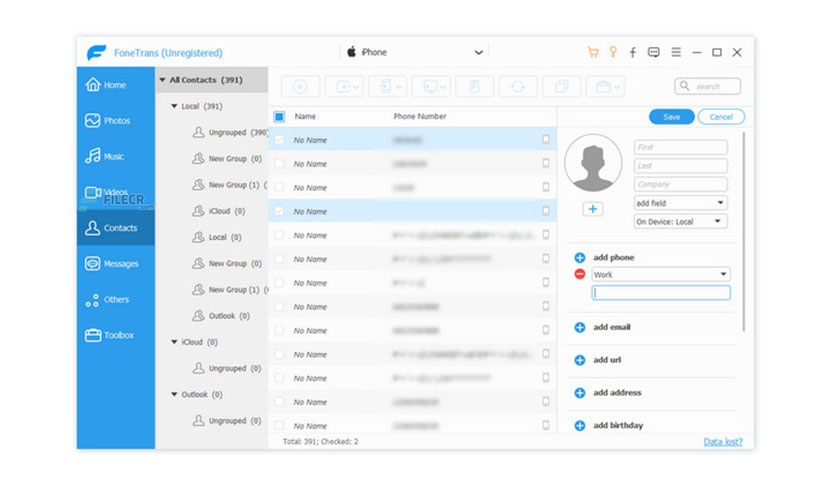Click the plus button under the avatar

click(592, 209)
